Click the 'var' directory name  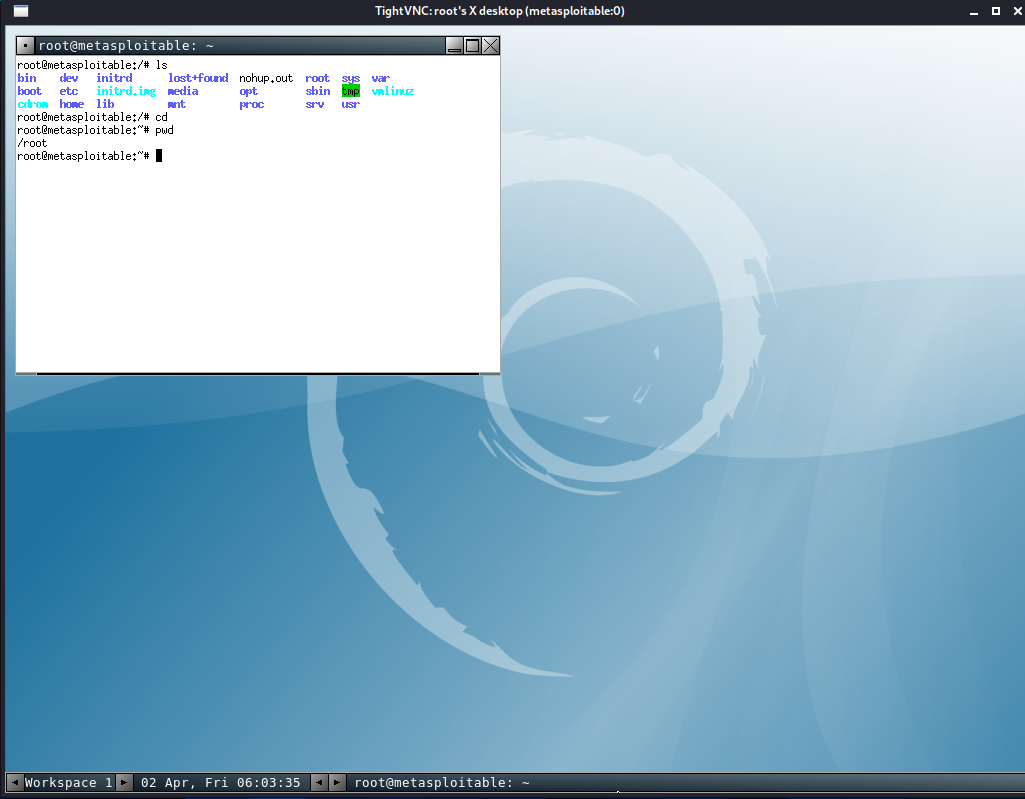380,78
